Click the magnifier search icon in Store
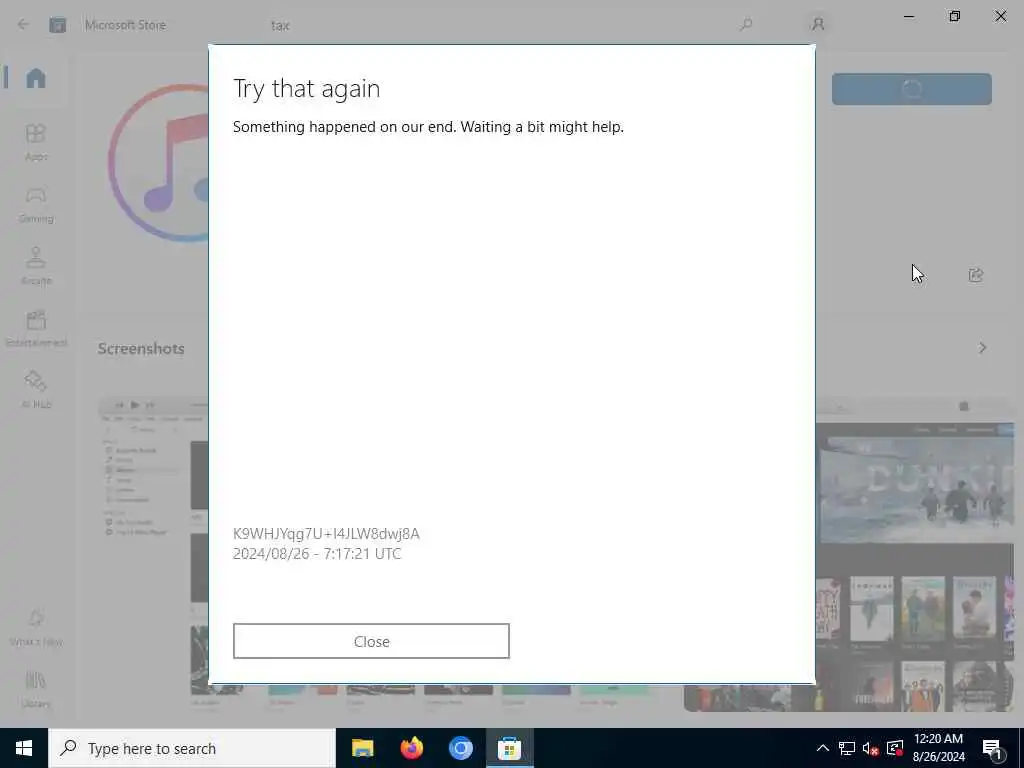The image size is (1024, 768). pyautogui.click(x=746, y=25)
